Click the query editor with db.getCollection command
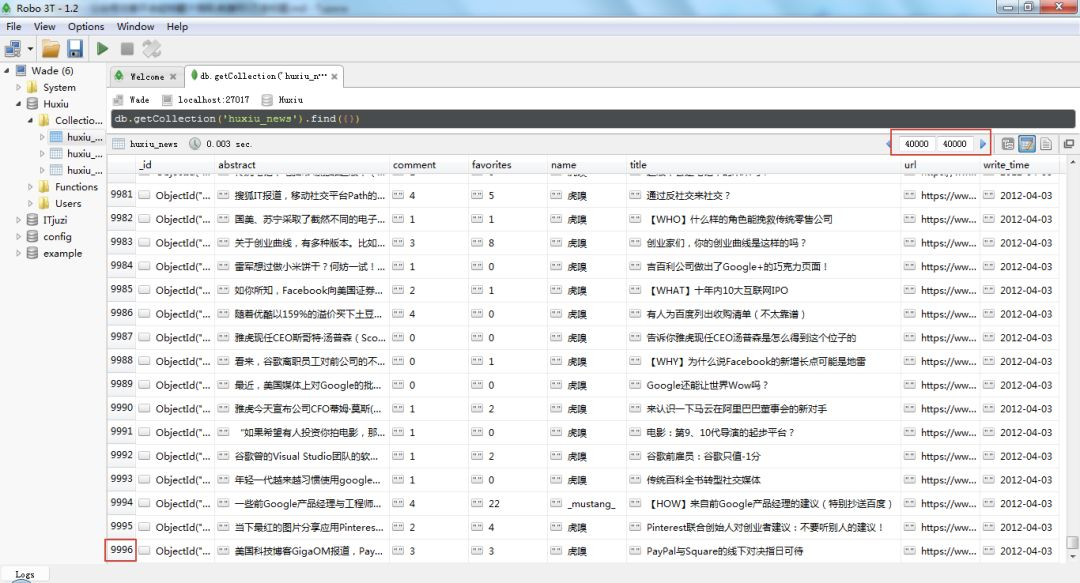The width and height of the screenshot is (1080, 583). tap(592, 119)
